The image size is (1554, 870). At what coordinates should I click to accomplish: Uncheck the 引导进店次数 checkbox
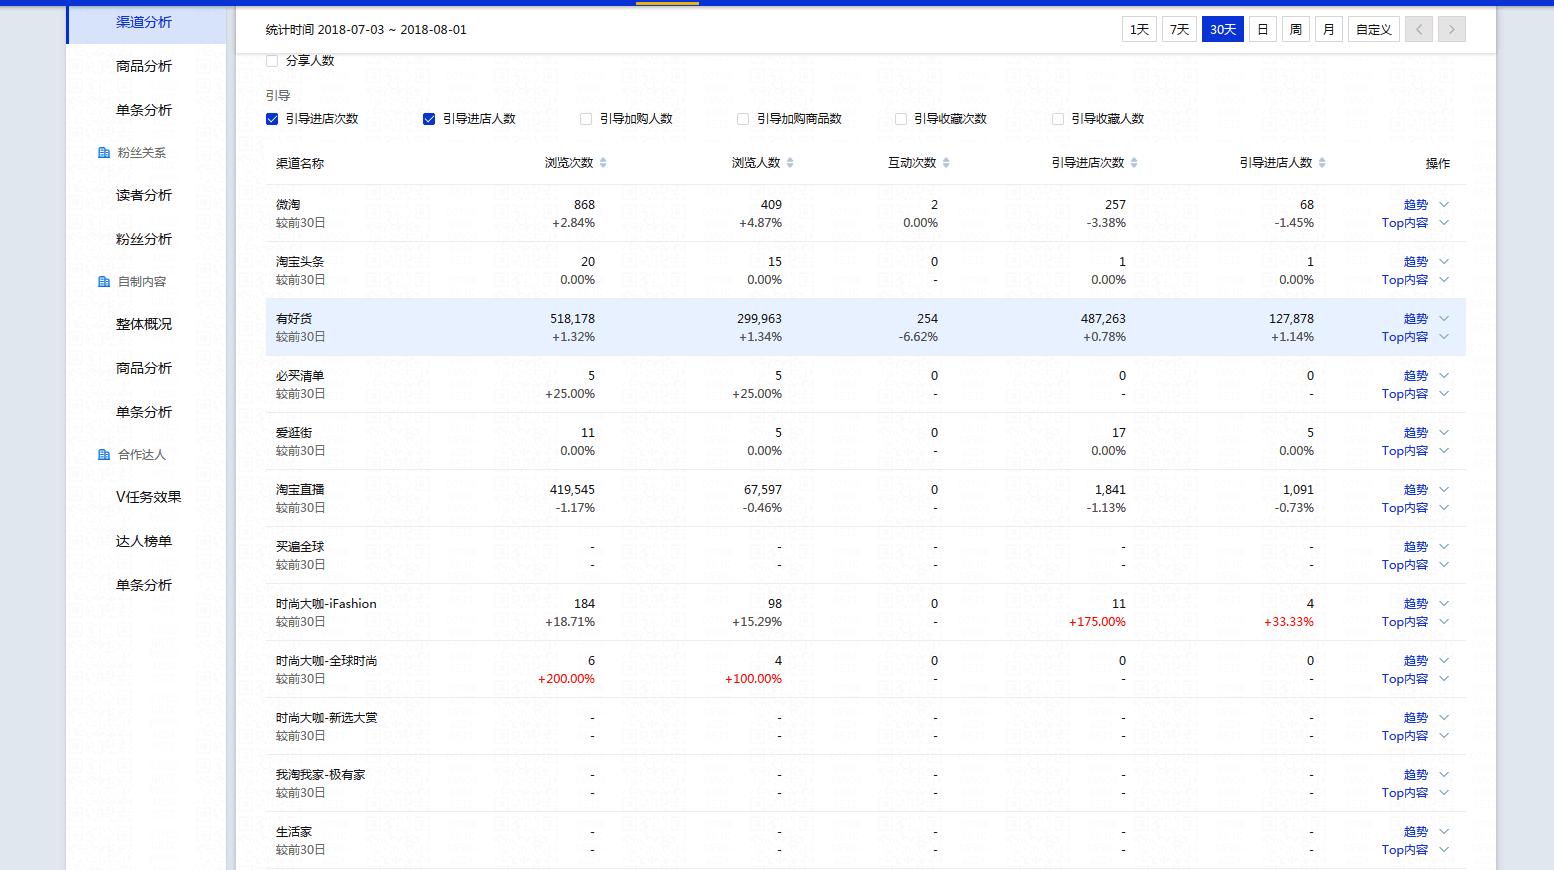pyautogui.click(x=272, y=119)
